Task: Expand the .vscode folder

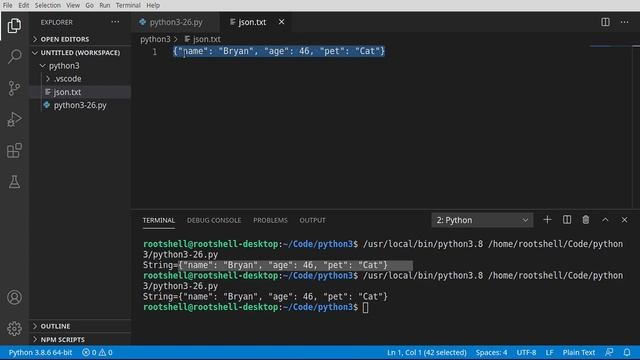Action: [68, 79]
